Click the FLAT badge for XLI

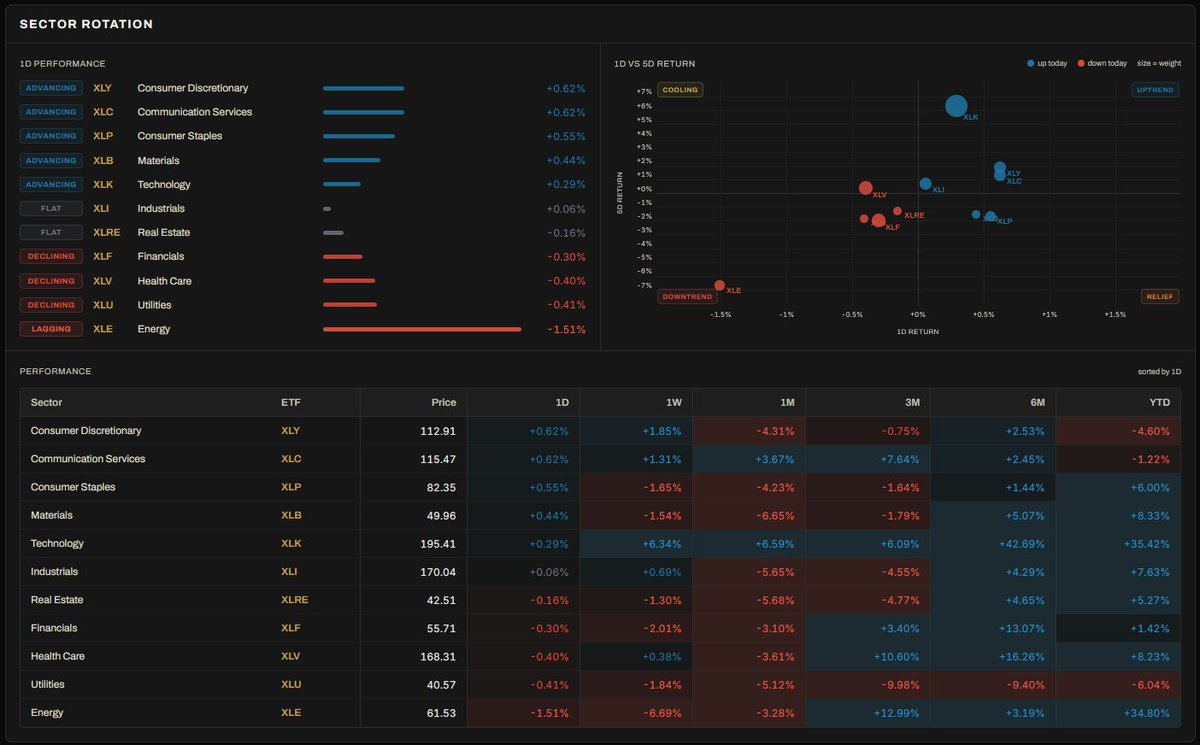pos(51,209)
